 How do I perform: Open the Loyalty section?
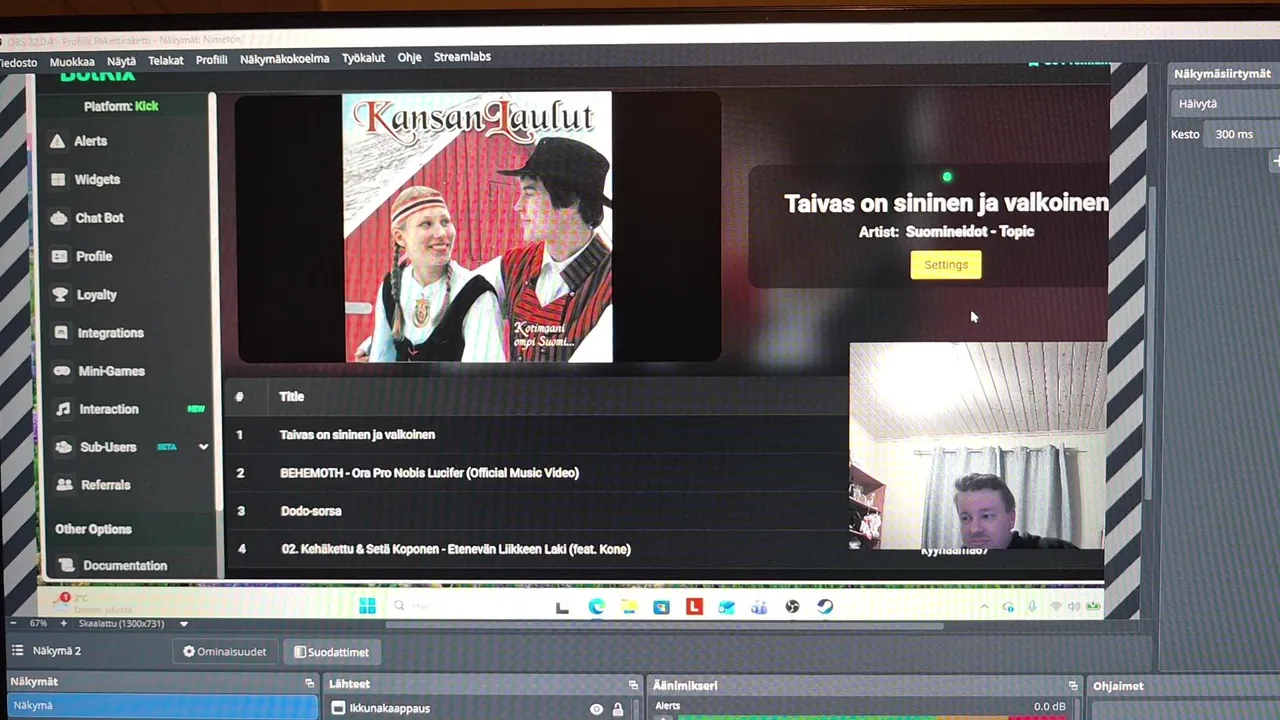click(96, 295)
